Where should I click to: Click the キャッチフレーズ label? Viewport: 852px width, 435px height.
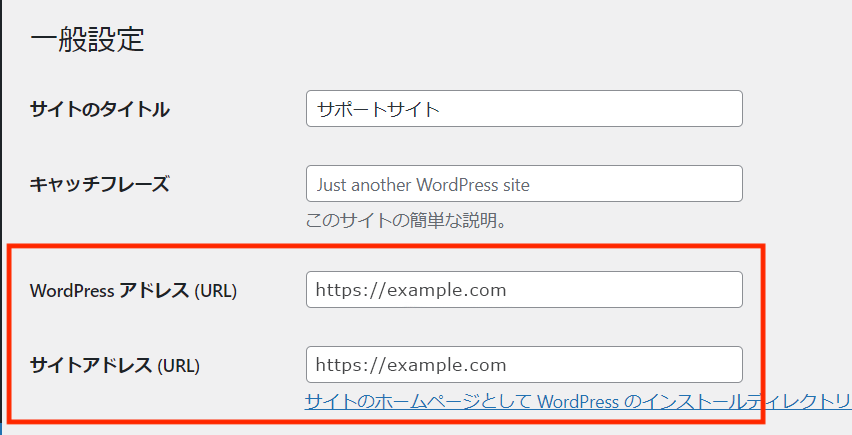click(x=100, y=184)
